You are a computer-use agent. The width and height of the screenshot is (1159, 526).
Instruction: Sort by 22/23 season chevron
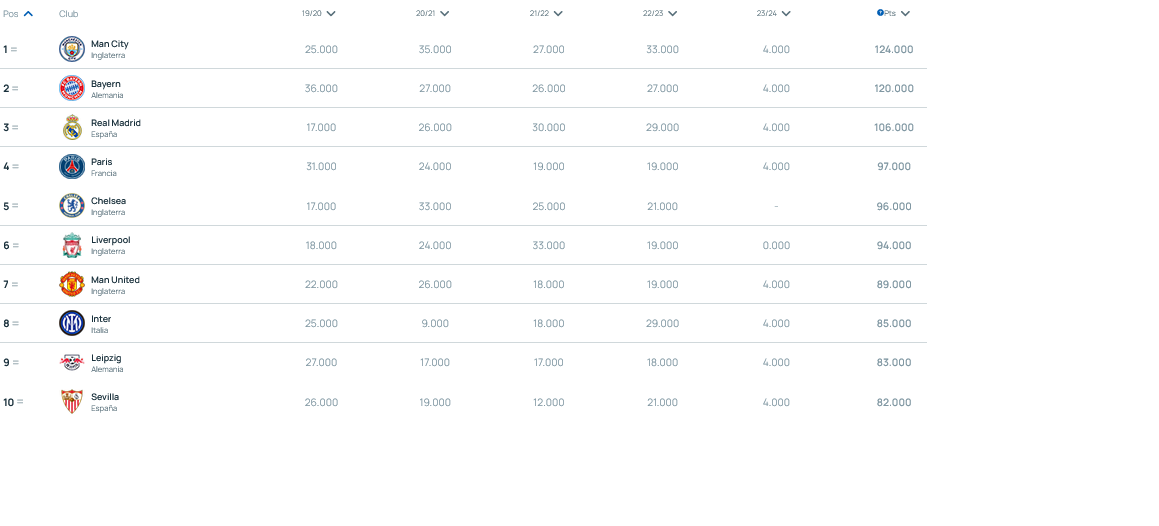point(673,14)
